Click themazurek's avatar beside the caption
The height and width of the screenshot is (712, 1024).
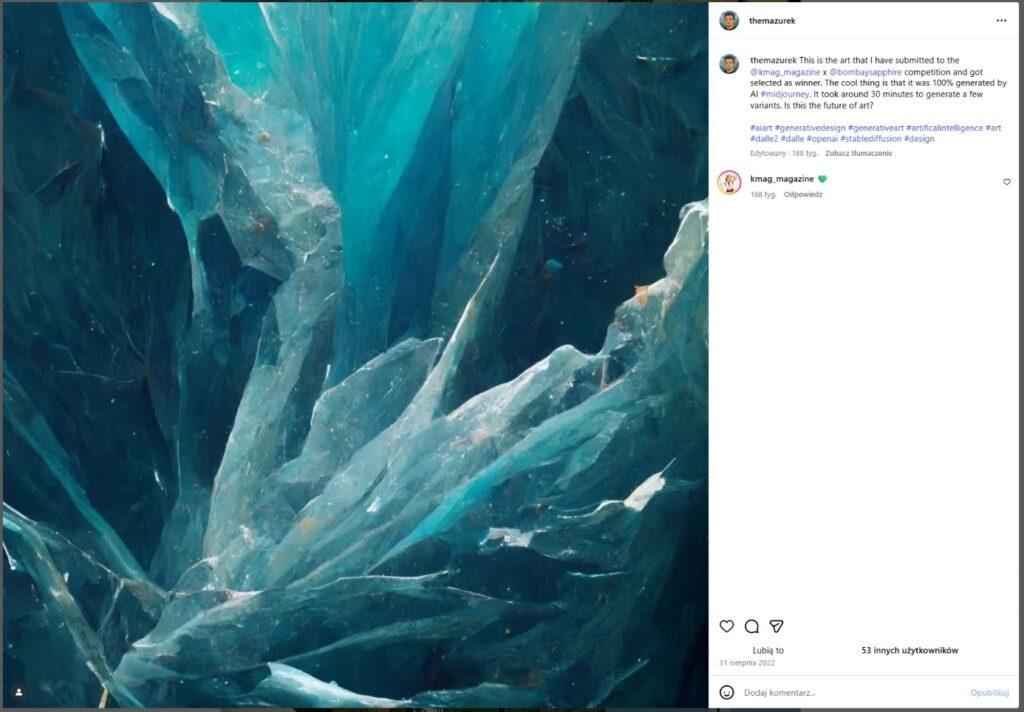point(729,63)
